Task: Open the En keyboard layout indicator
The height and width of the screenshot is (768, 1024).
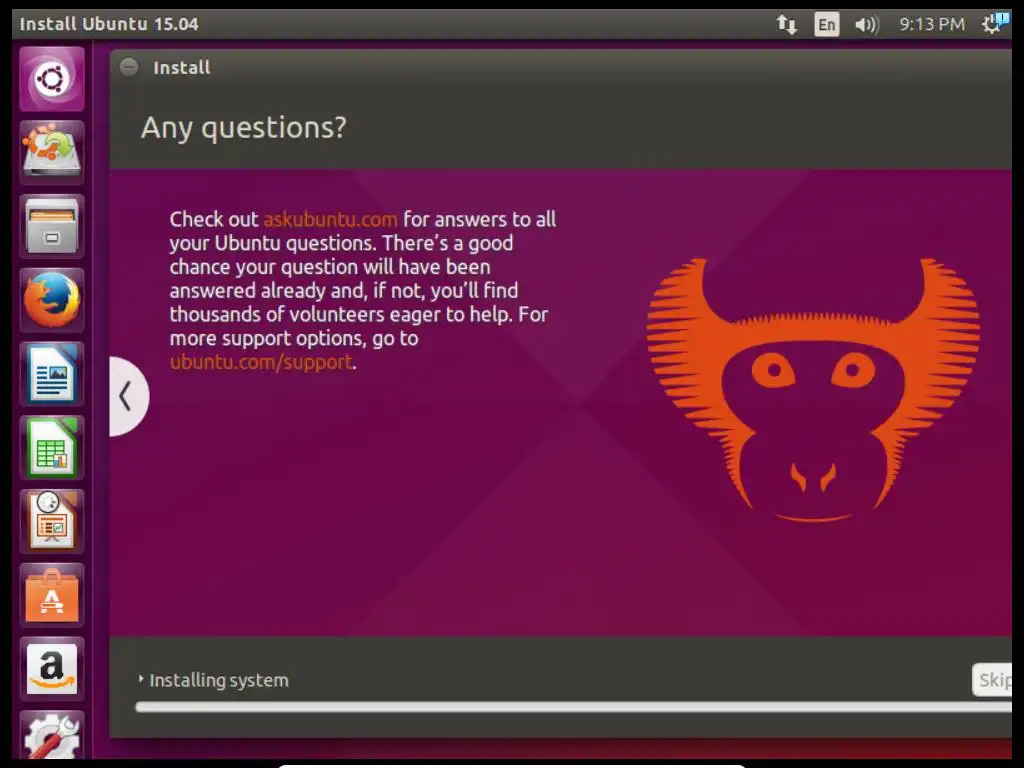Action: point(827,25)
